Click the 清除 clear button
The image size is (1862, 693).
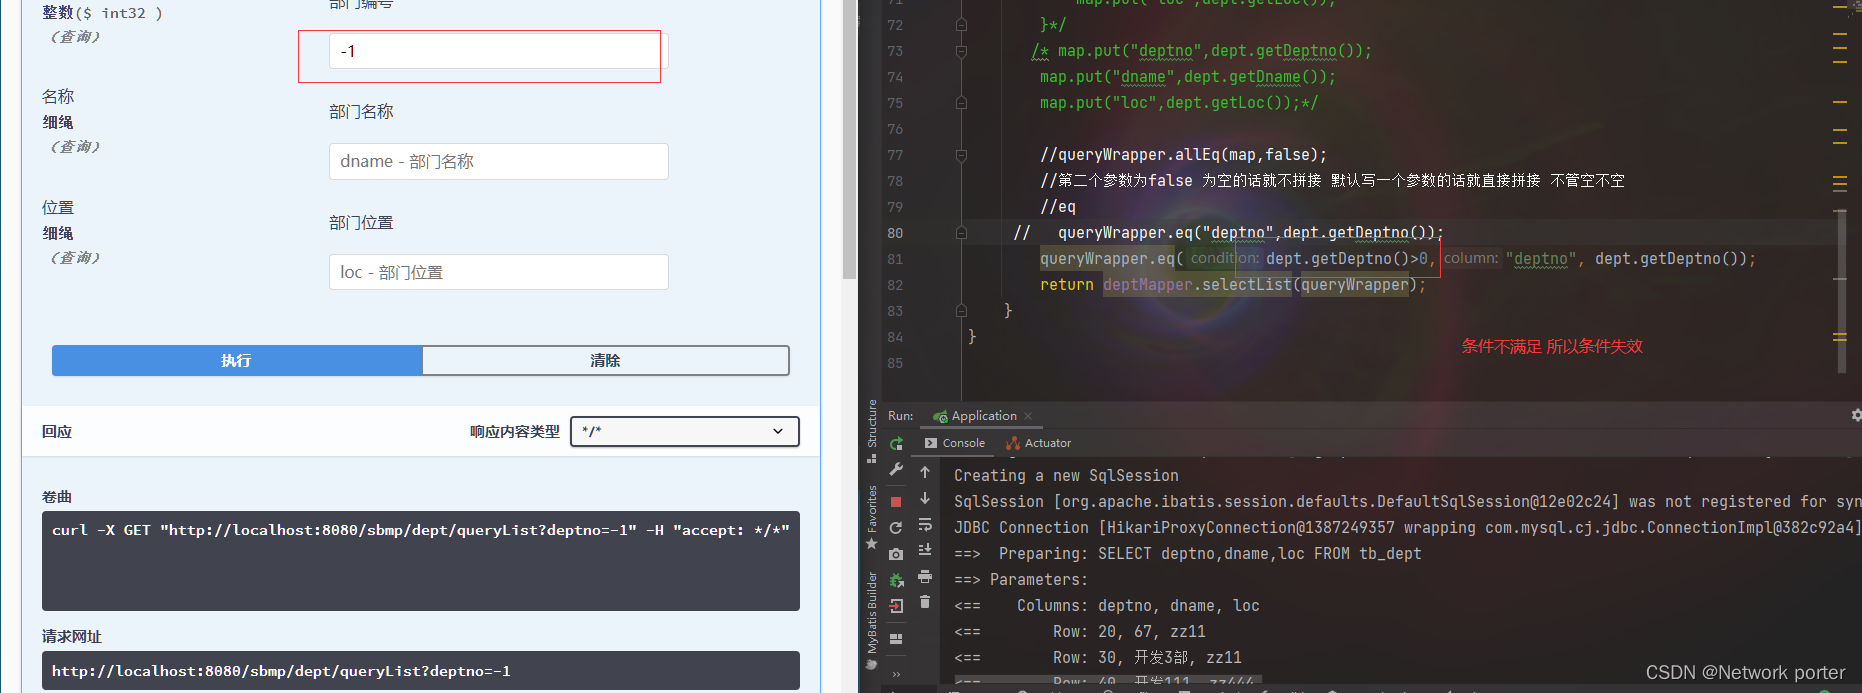point(605,361)
